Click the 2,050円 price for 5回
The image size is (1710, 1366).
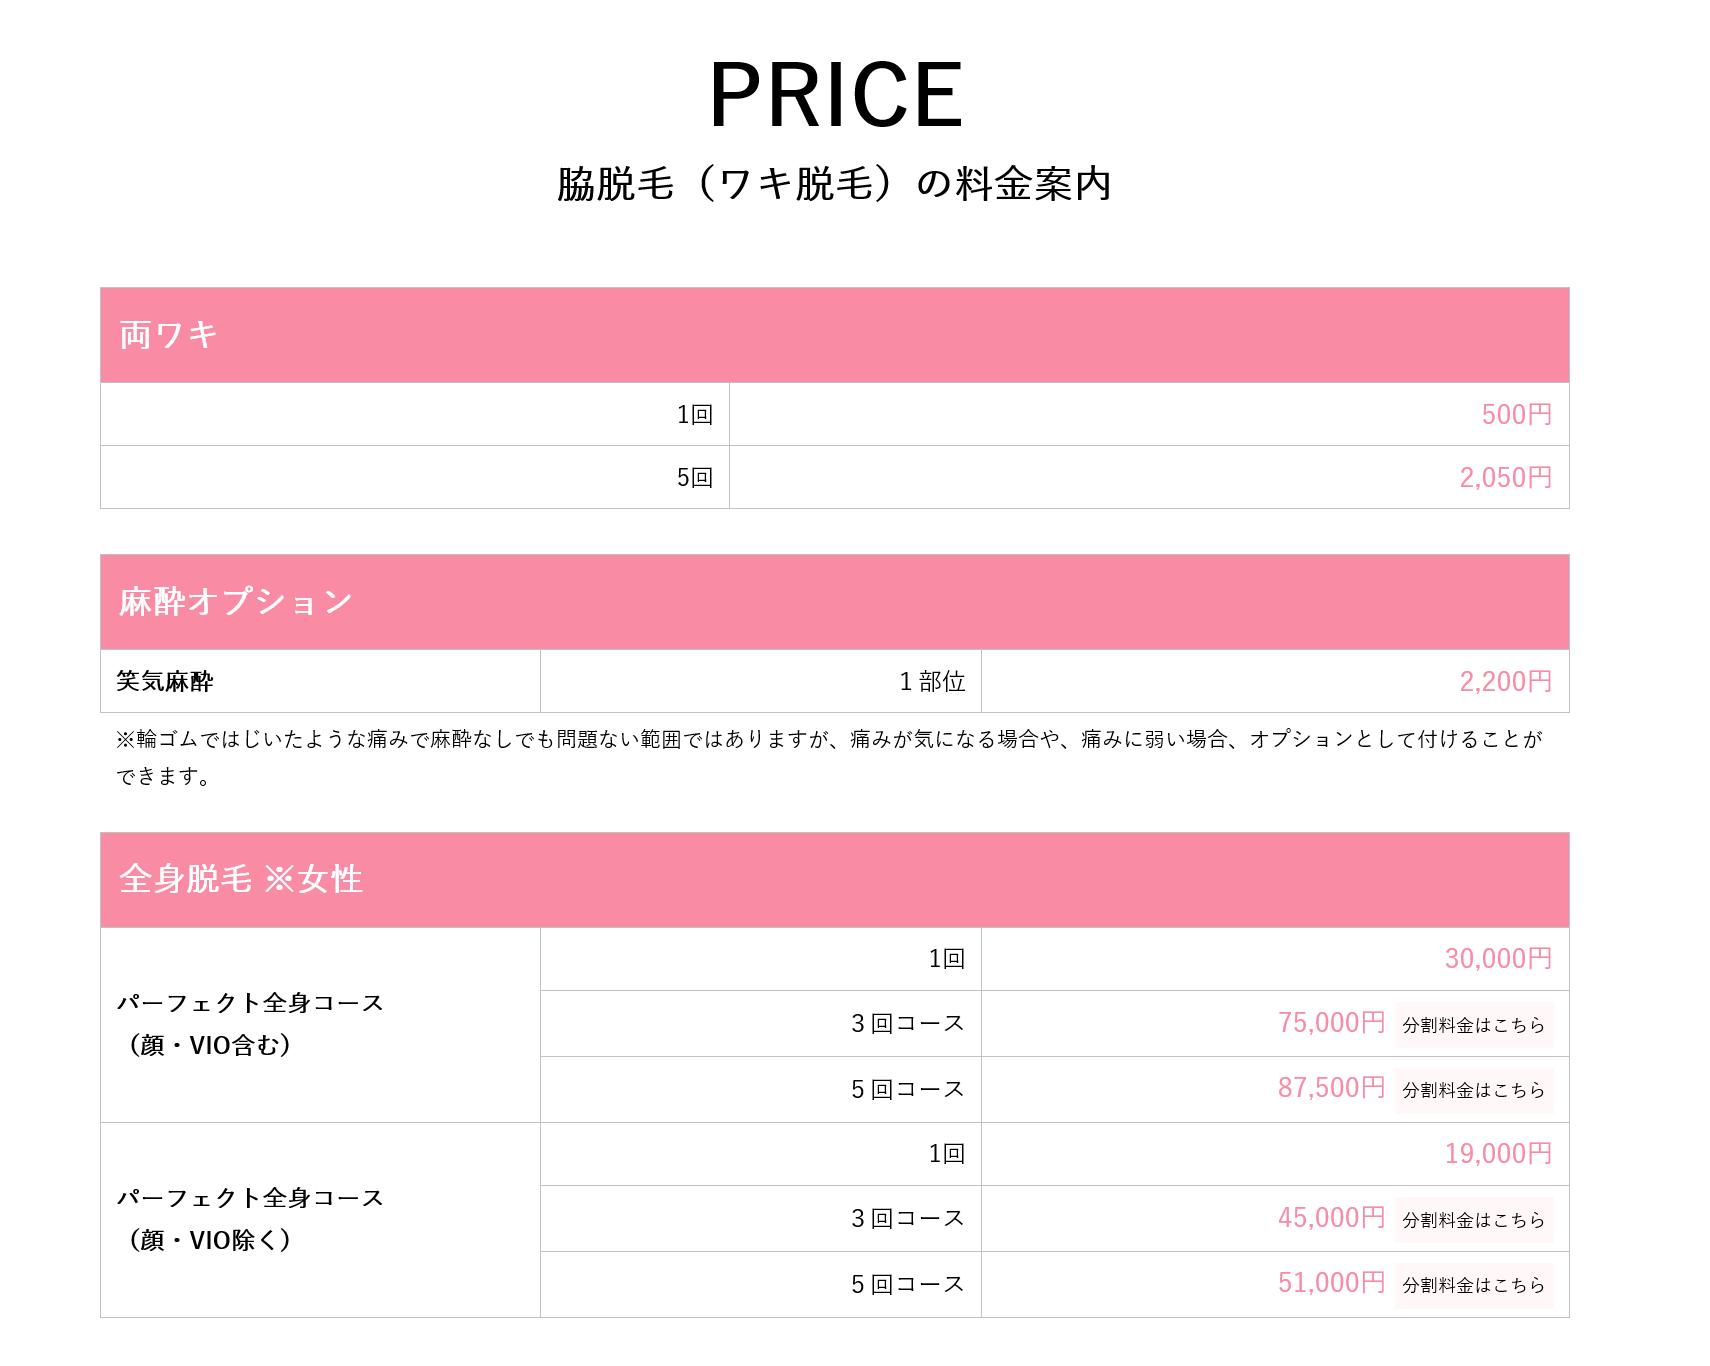click(x=1505, y=478)
